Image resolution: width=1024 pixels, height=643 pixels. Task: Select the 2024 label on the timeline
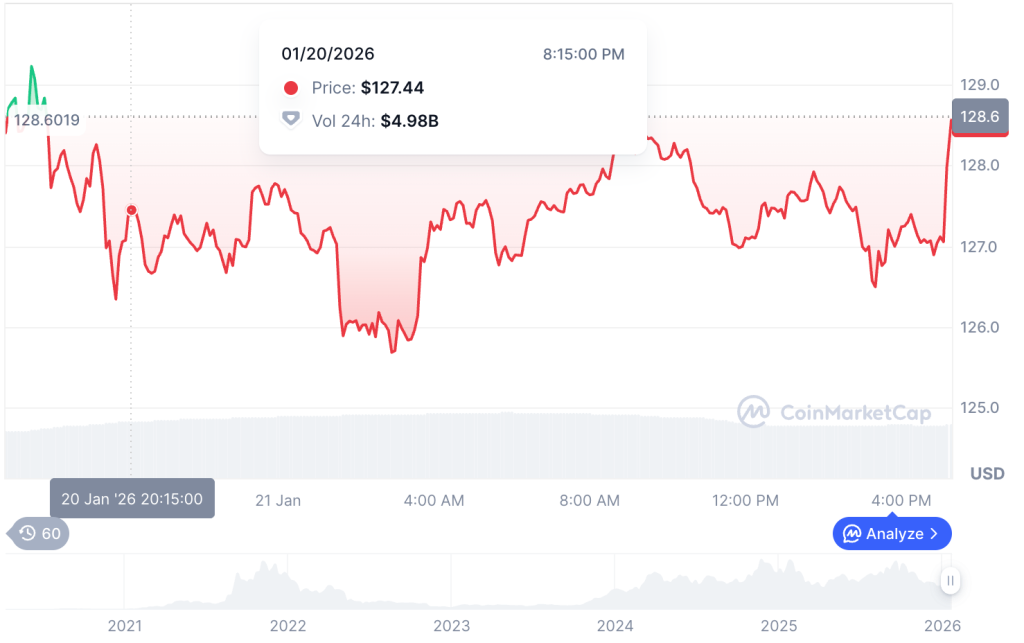[x=616, y=626]
